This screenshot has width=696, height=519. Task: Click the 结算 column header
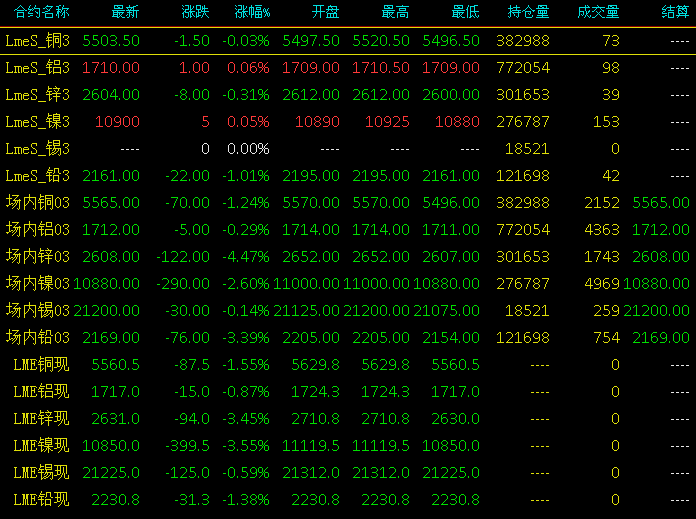pos(675,12)
